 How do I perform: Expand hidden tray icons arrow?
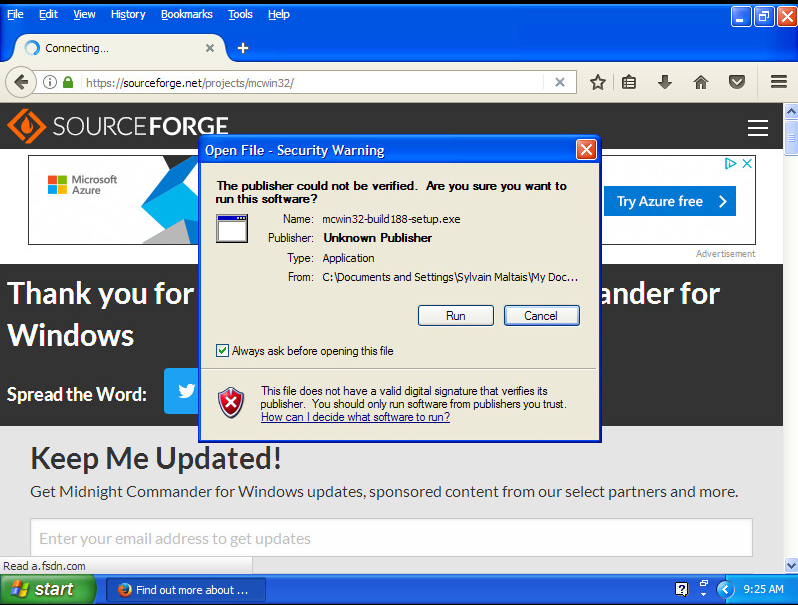[x=725, y=590]
